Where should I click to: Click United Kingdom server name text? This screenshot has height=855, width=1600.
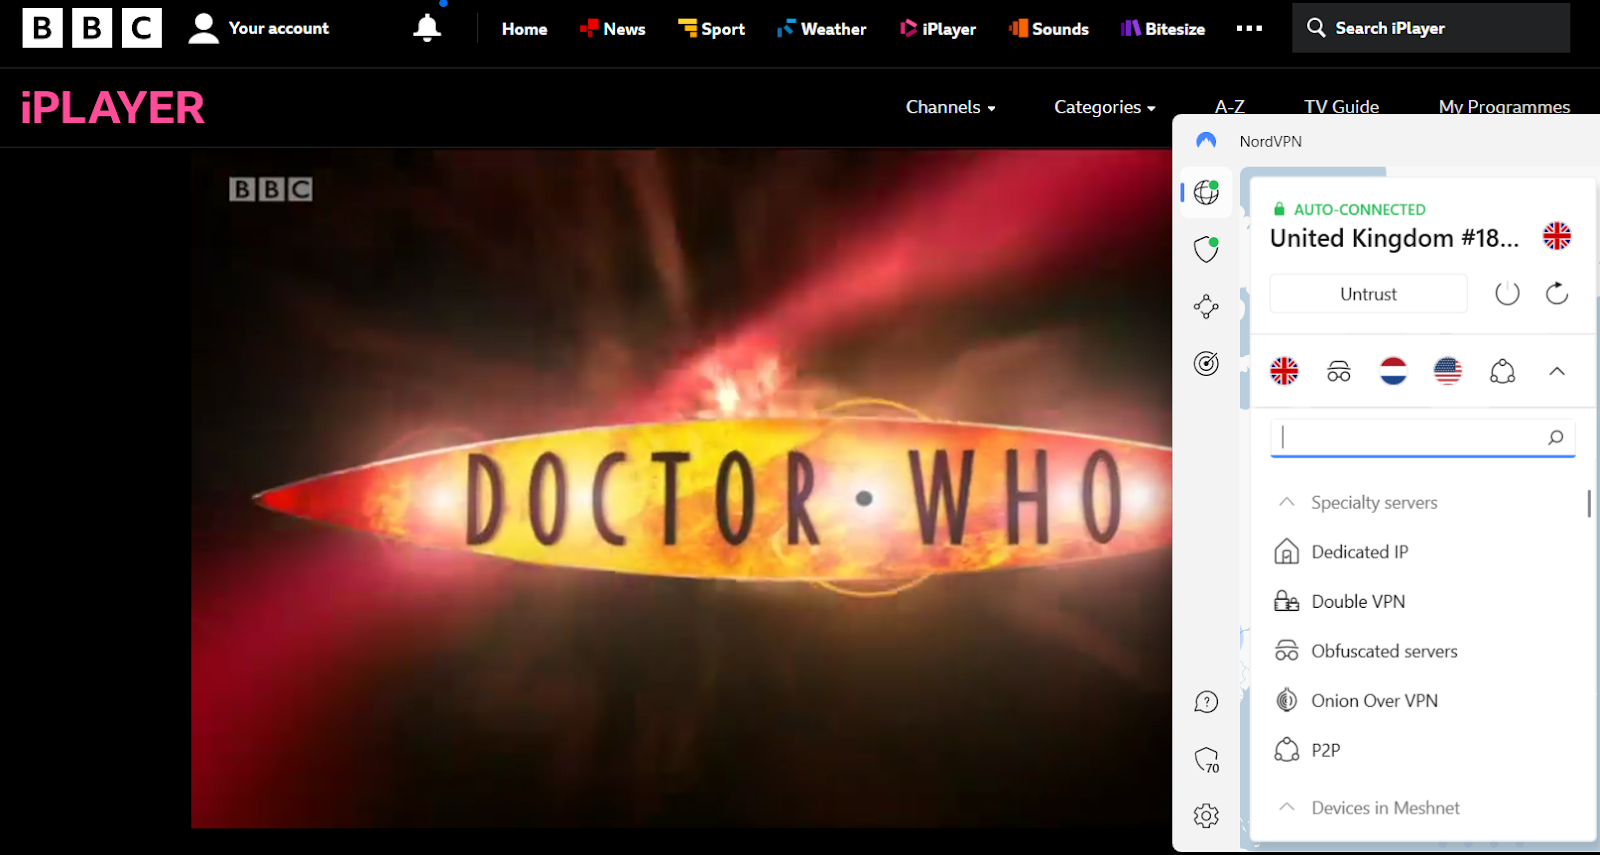pos(1394,238)
